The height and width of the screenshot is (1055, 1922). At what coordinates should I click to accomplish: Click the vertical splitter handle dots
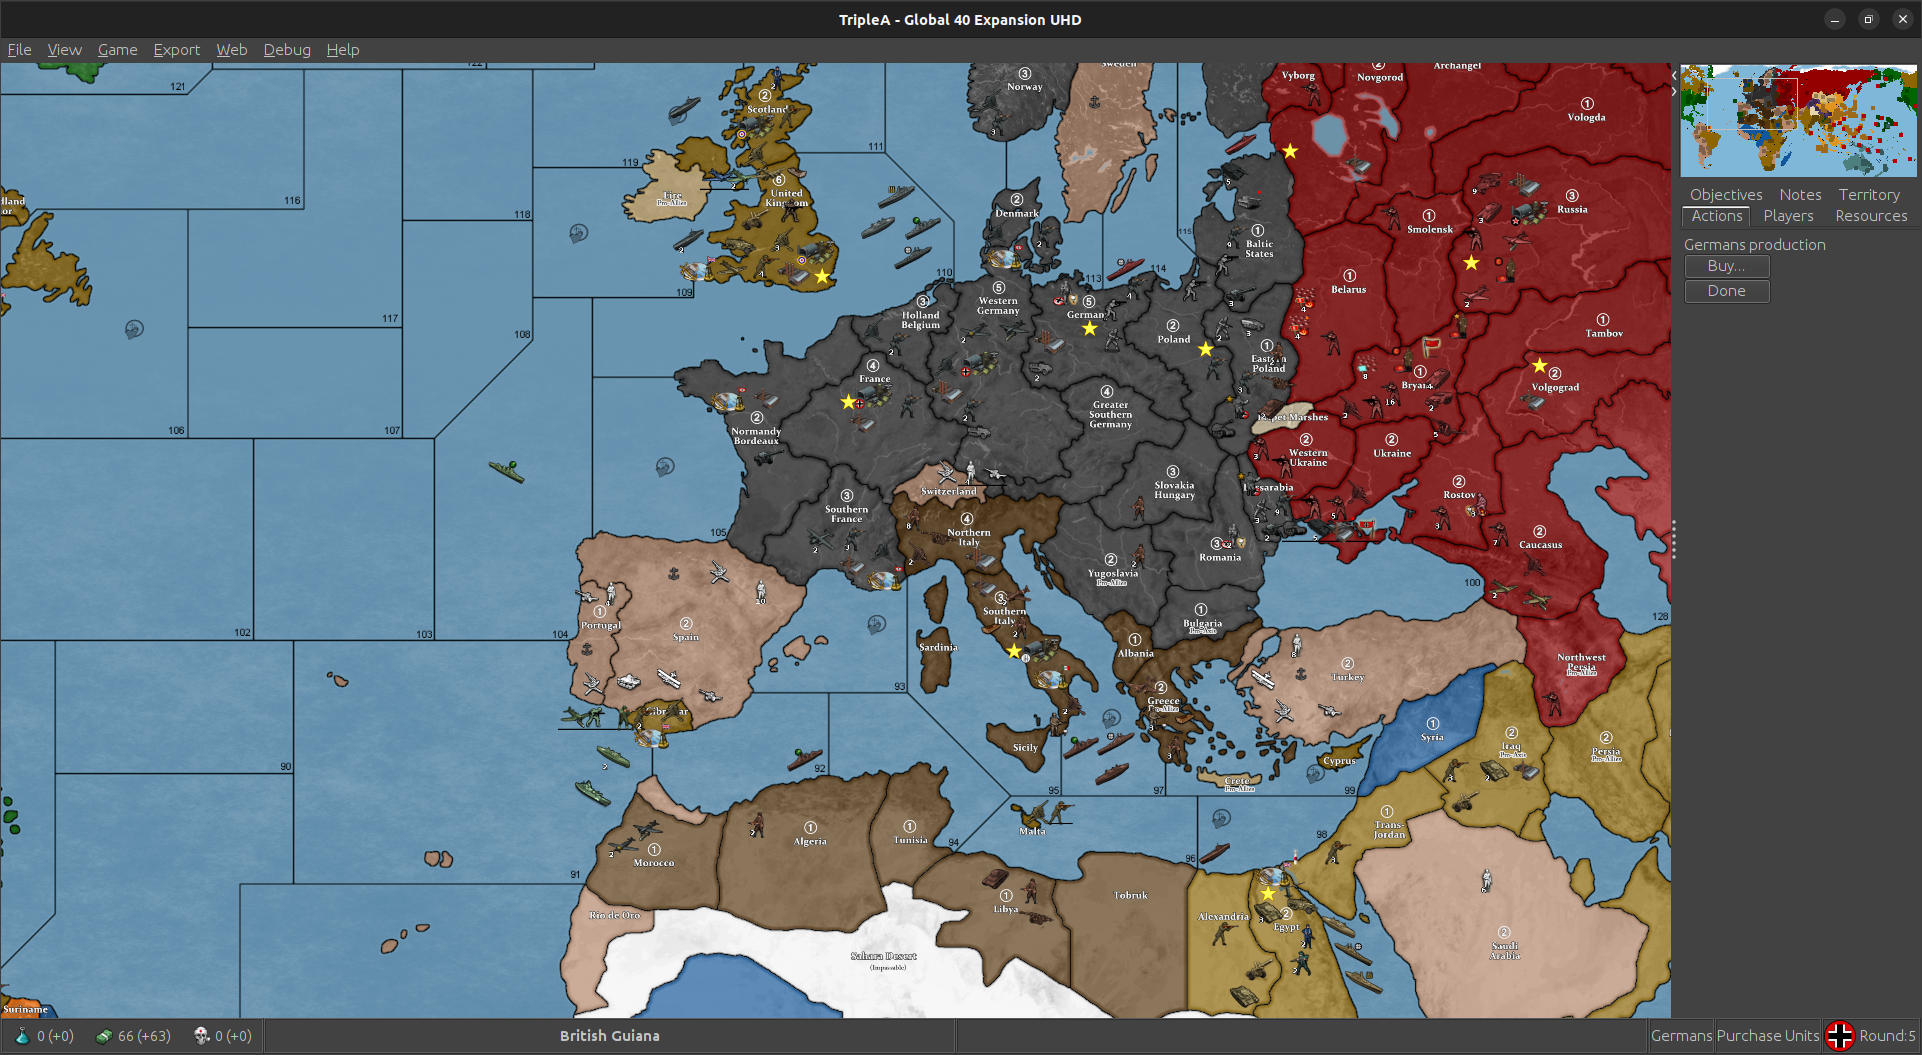[x=1674, y=540]
